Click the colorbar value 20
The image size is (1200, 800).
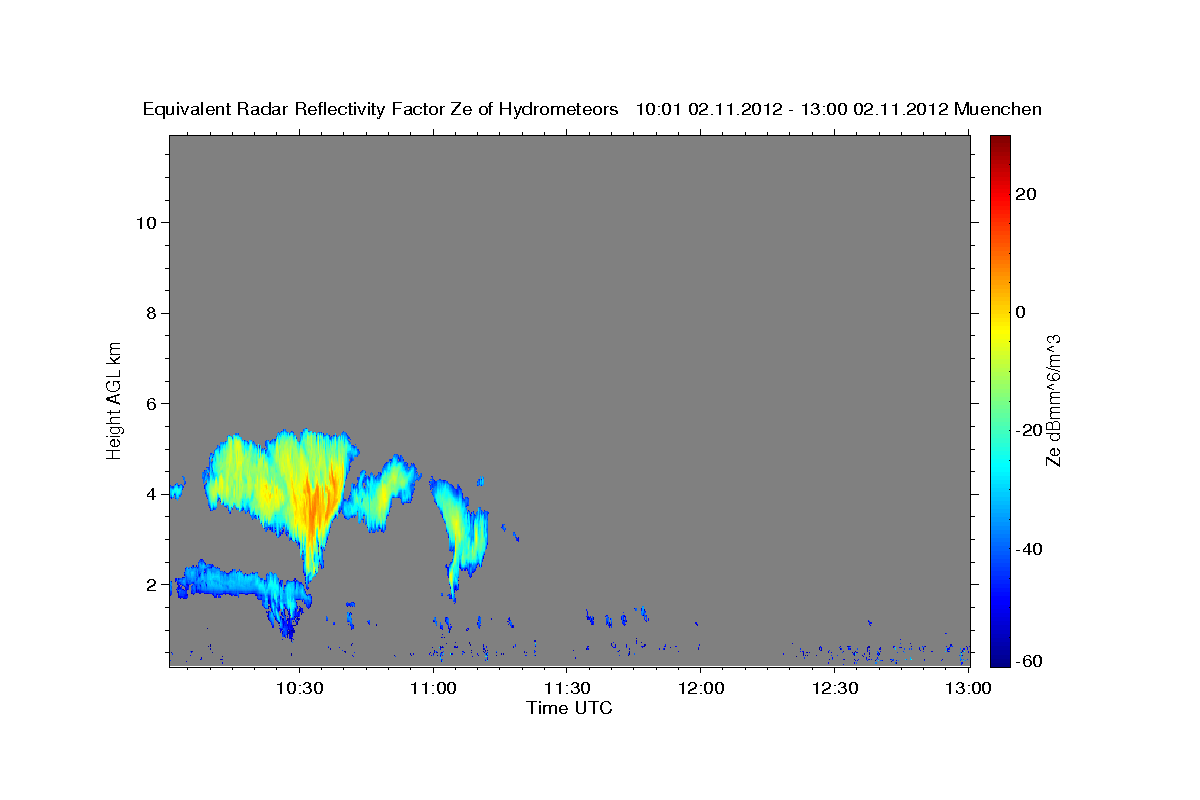[x=1027, y=194]
